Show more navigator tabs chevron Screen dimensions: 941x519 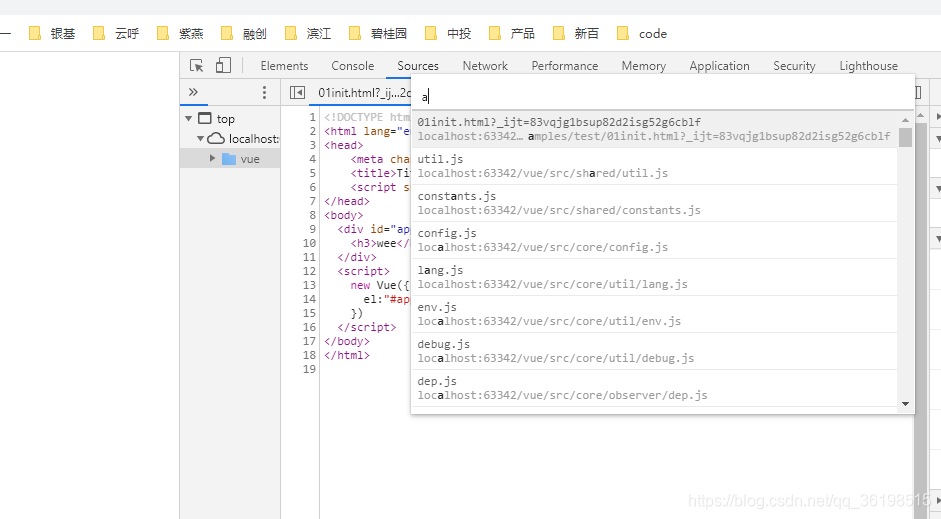[193, 92]
